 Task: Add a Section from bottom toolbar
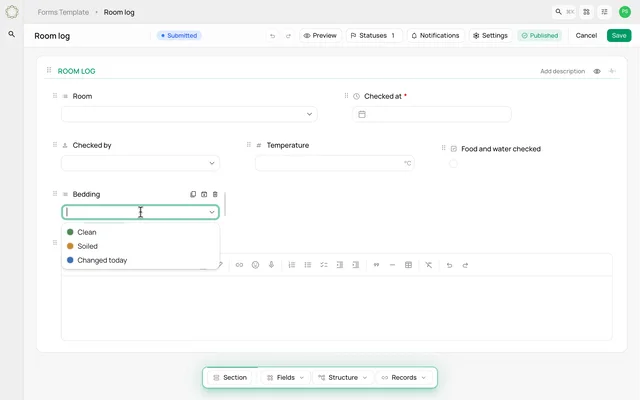click(230, 378)
